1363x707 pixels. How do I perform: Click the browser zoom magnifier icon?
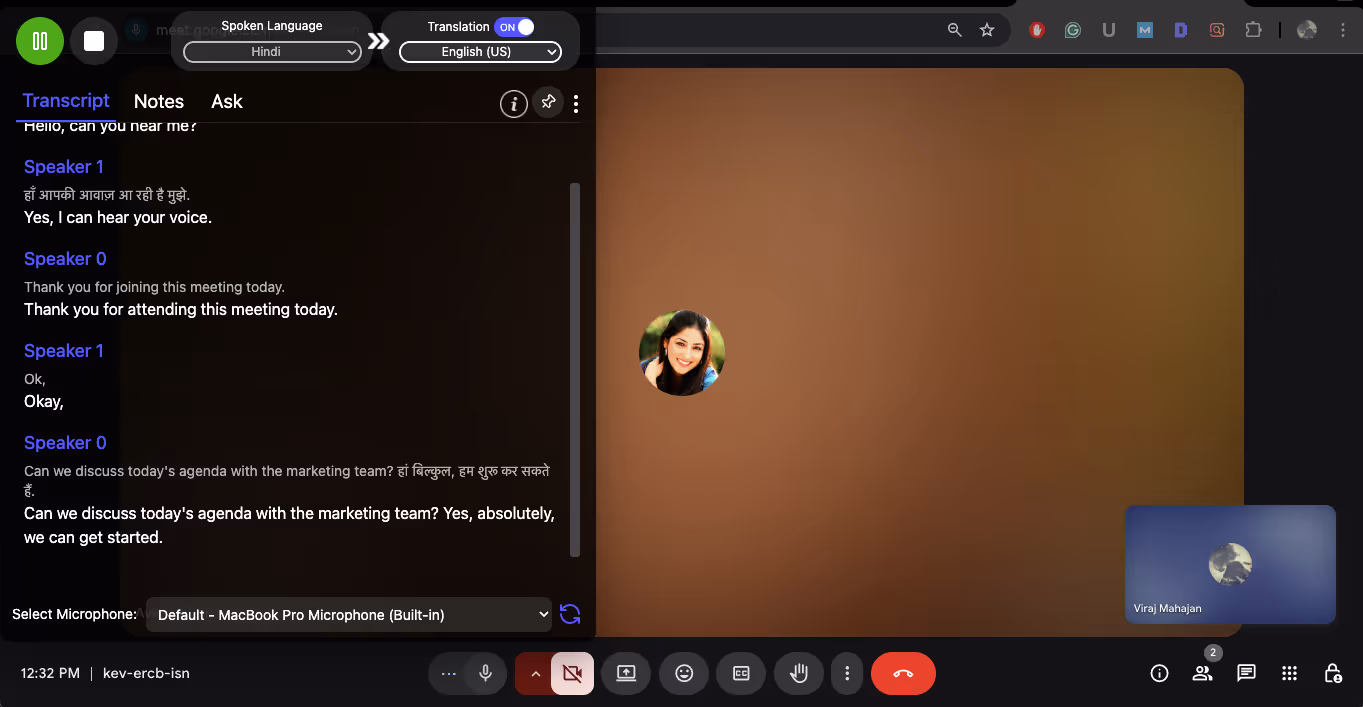click(x=955, y=30)
